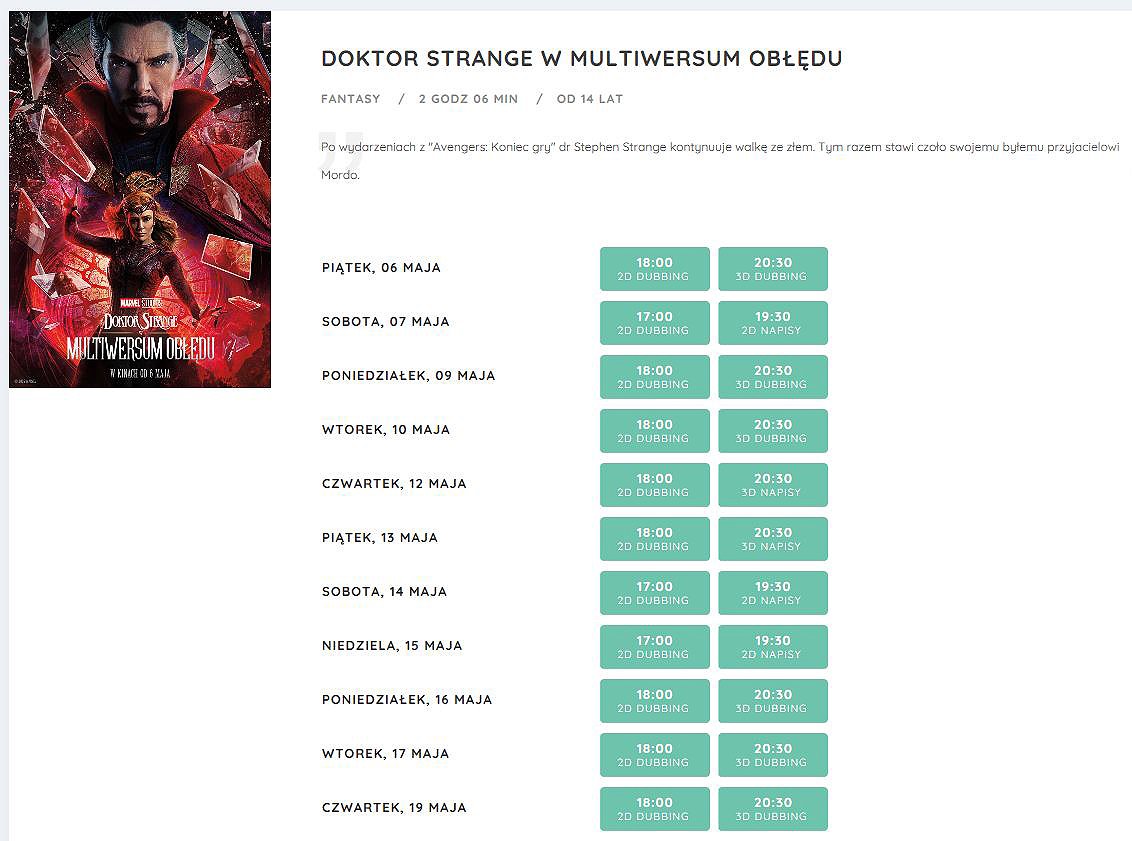
Task: Click the Doktor Strange w Multiwersum Obłędu title
Action: coord(581,58)
